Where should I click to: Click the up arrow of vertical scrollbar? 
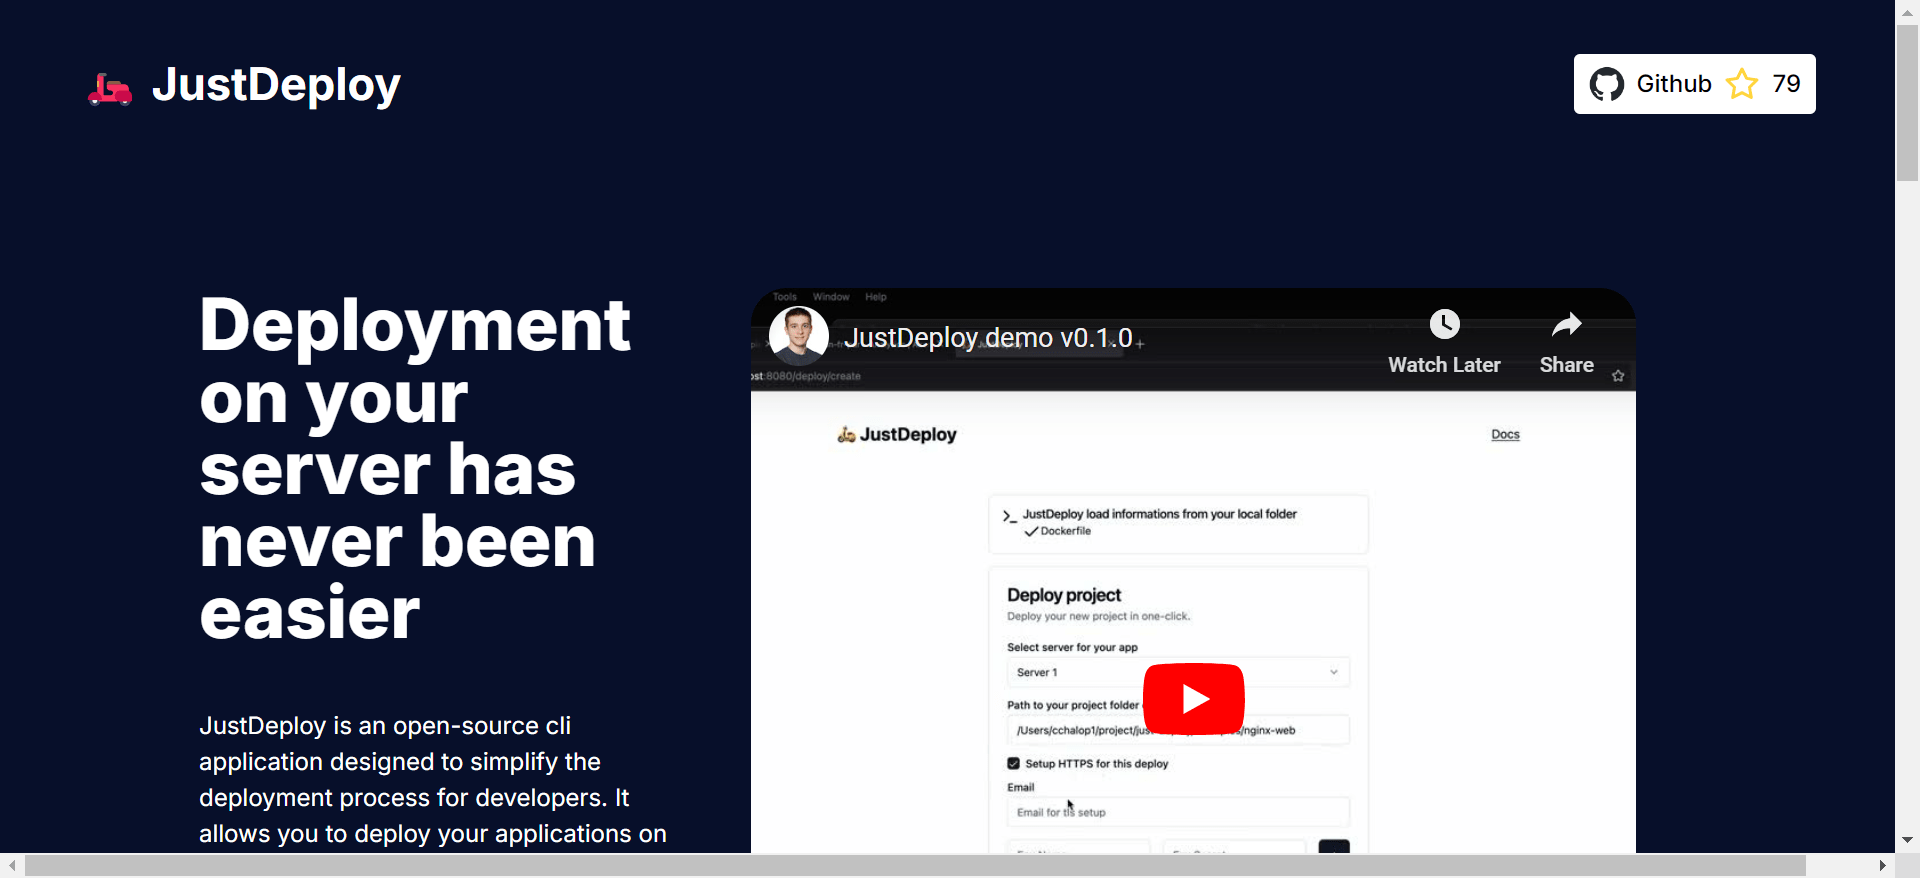[x=1907, y=12]
